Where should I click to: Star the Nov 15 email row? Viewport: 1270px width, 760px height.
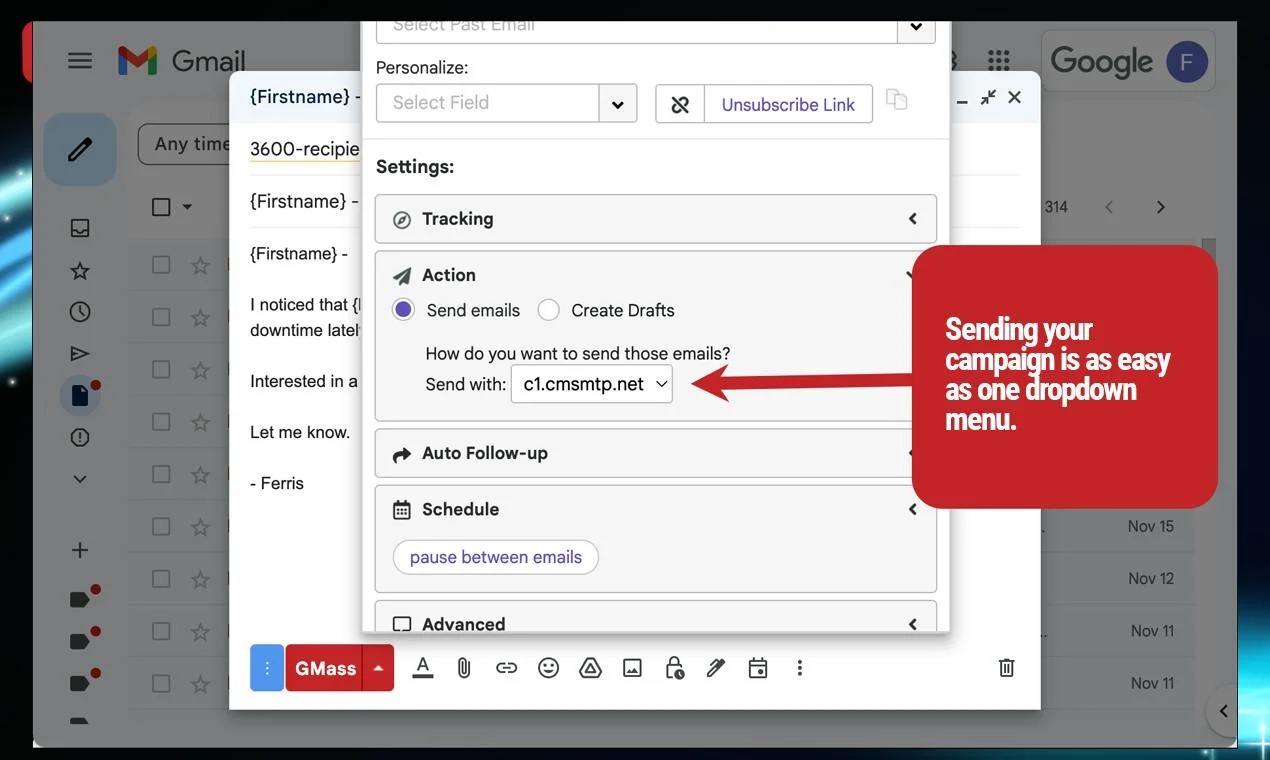pos(201,526)
